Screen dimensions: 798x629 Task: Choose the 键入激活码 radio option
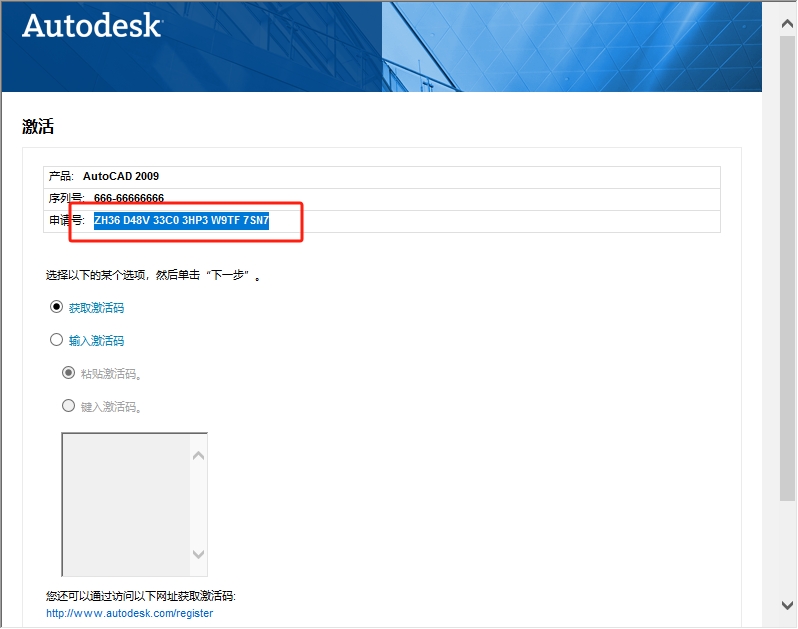pyautogui.click(x=69, y=406)
